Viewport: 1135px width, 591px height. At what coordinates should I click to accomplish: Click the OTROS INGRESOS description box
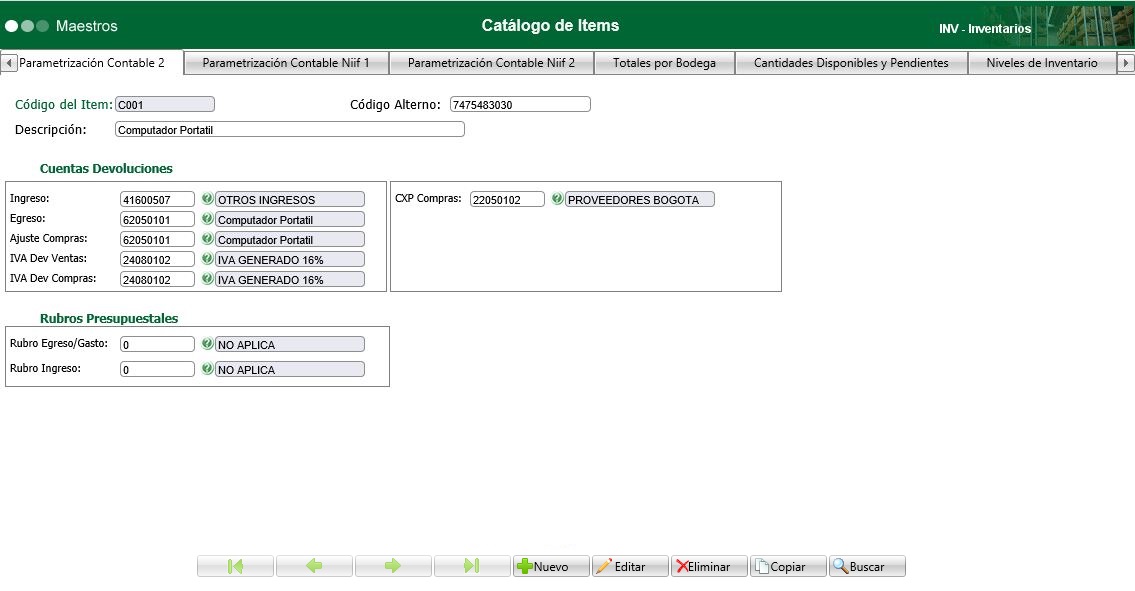(x=290, y=199)
